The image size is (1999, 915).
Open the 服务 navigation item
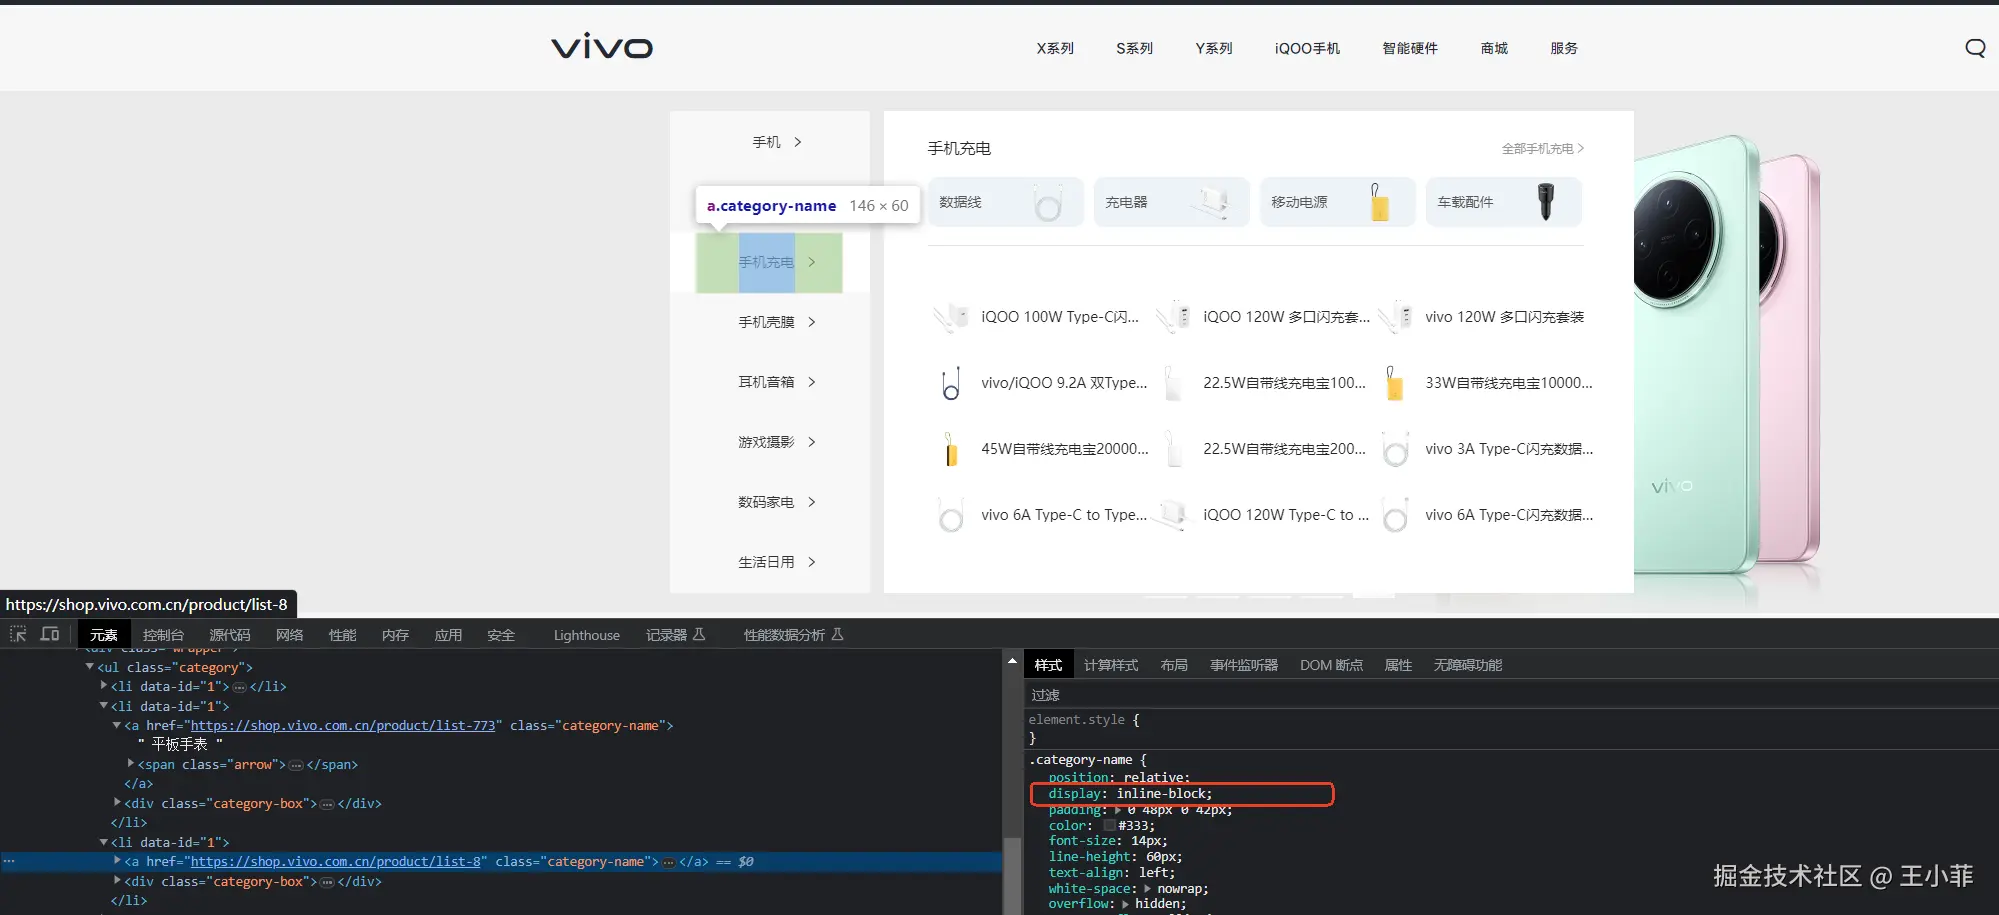click(x=1564, y=48)
